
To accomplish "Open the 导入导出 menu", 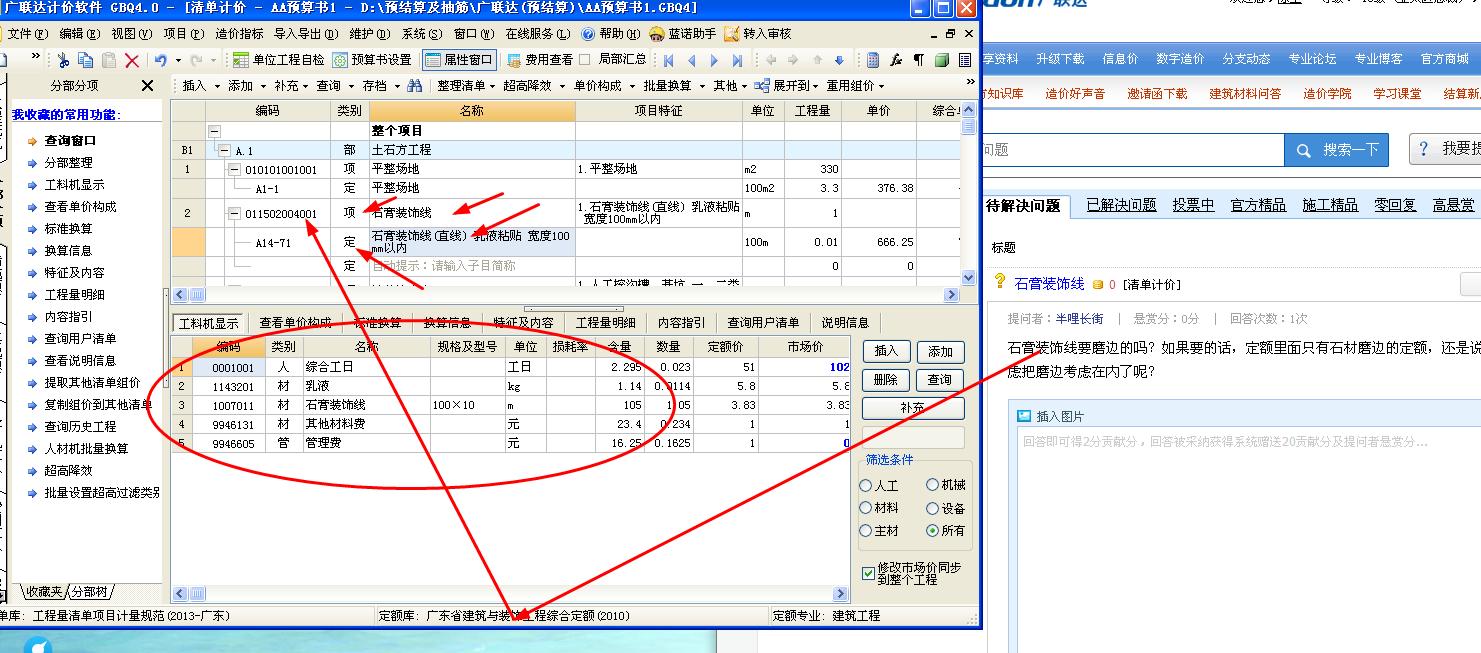I will (306, 33).
